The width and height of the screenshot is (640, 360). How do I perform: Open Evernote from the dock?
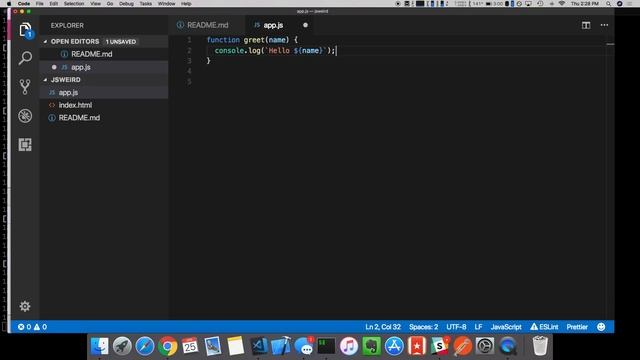pyautogui.click(x=371, y=346)
